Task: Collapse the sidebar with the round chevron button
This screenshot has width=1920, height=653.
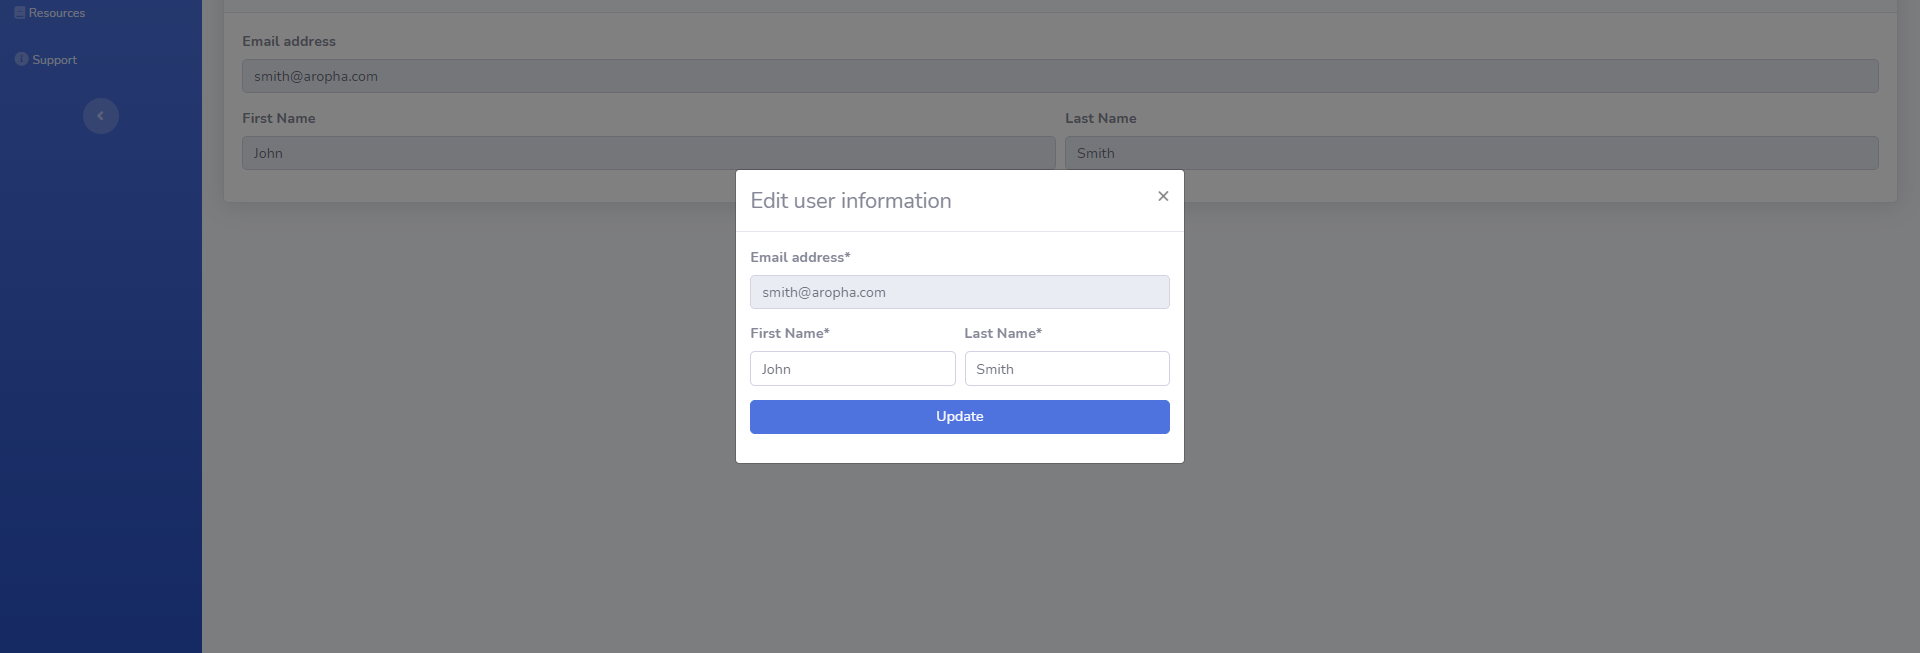Action: [100, 116]
